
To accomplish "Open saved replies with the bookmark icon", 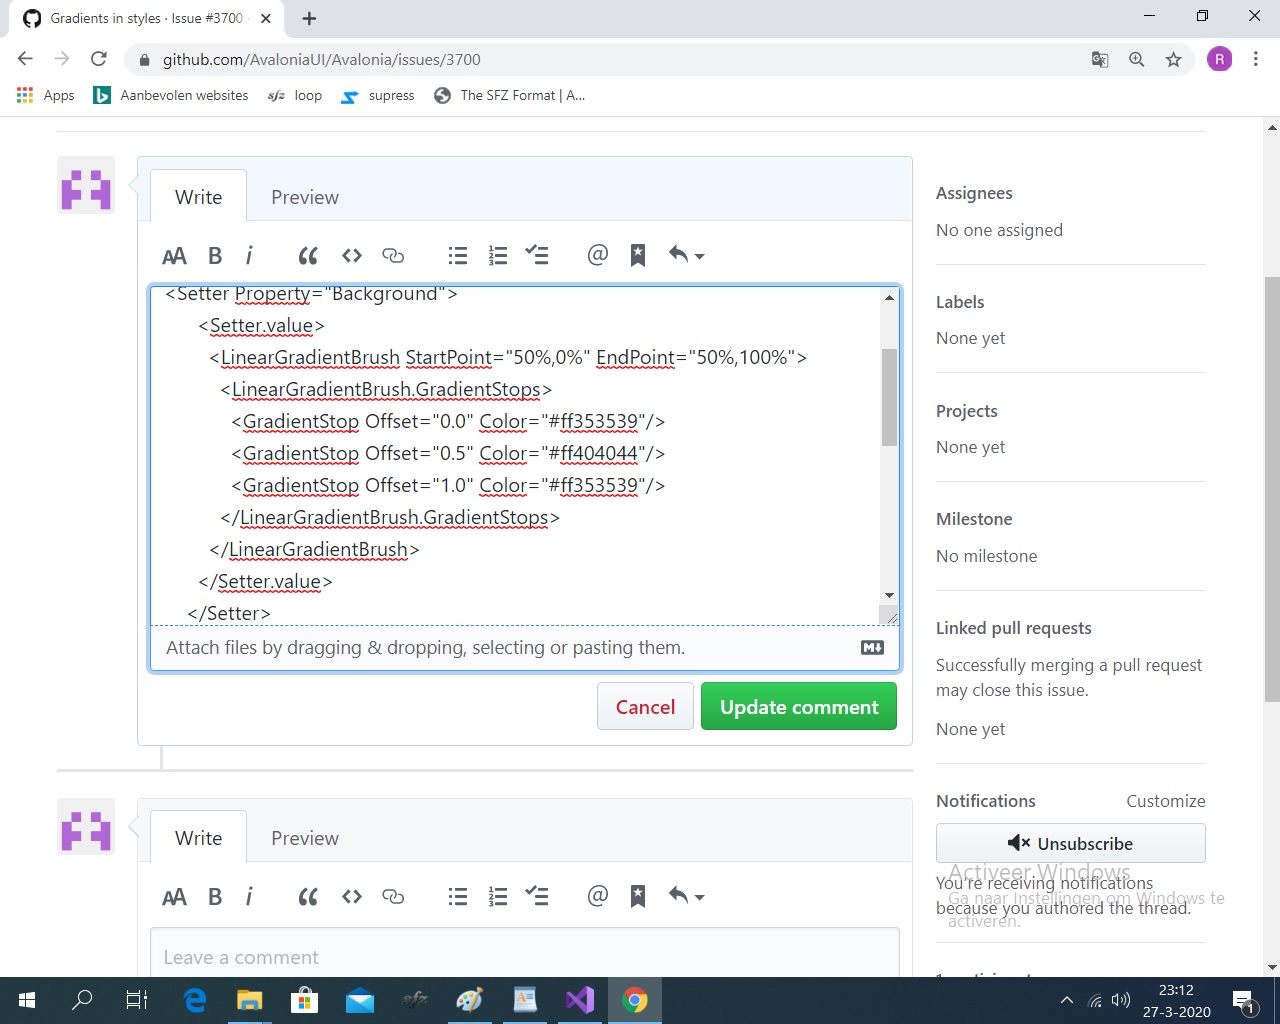I will [x=637, y=255].
